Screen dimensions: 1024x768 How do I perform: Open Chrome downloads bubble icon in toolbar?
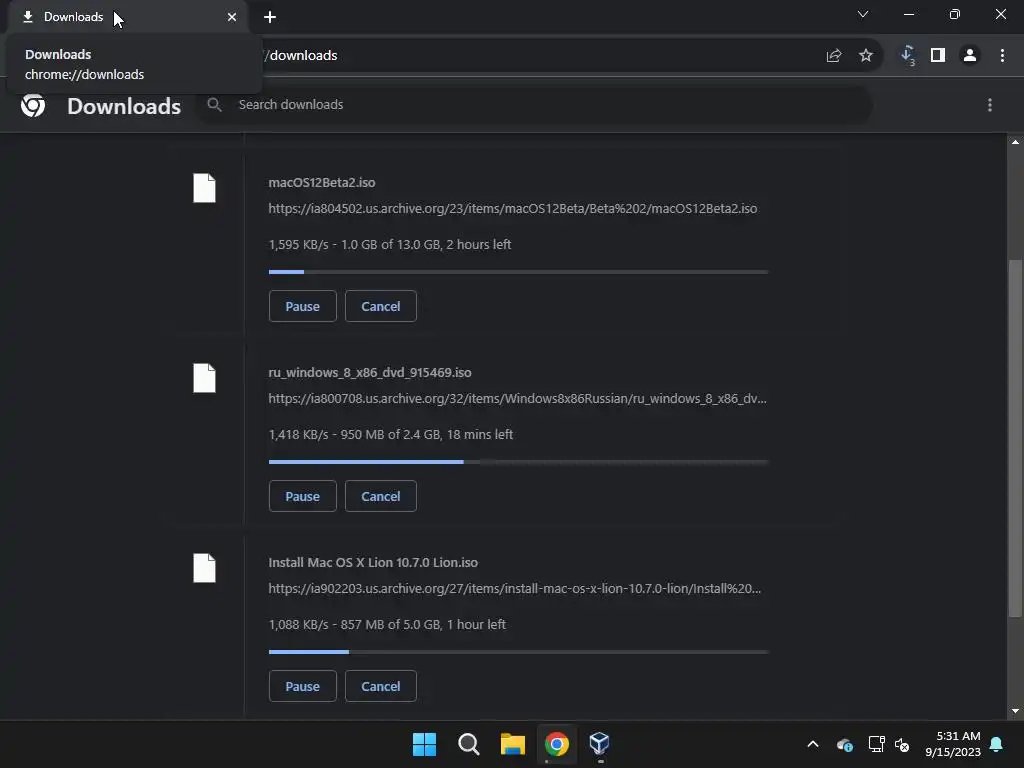click(908, 56)
